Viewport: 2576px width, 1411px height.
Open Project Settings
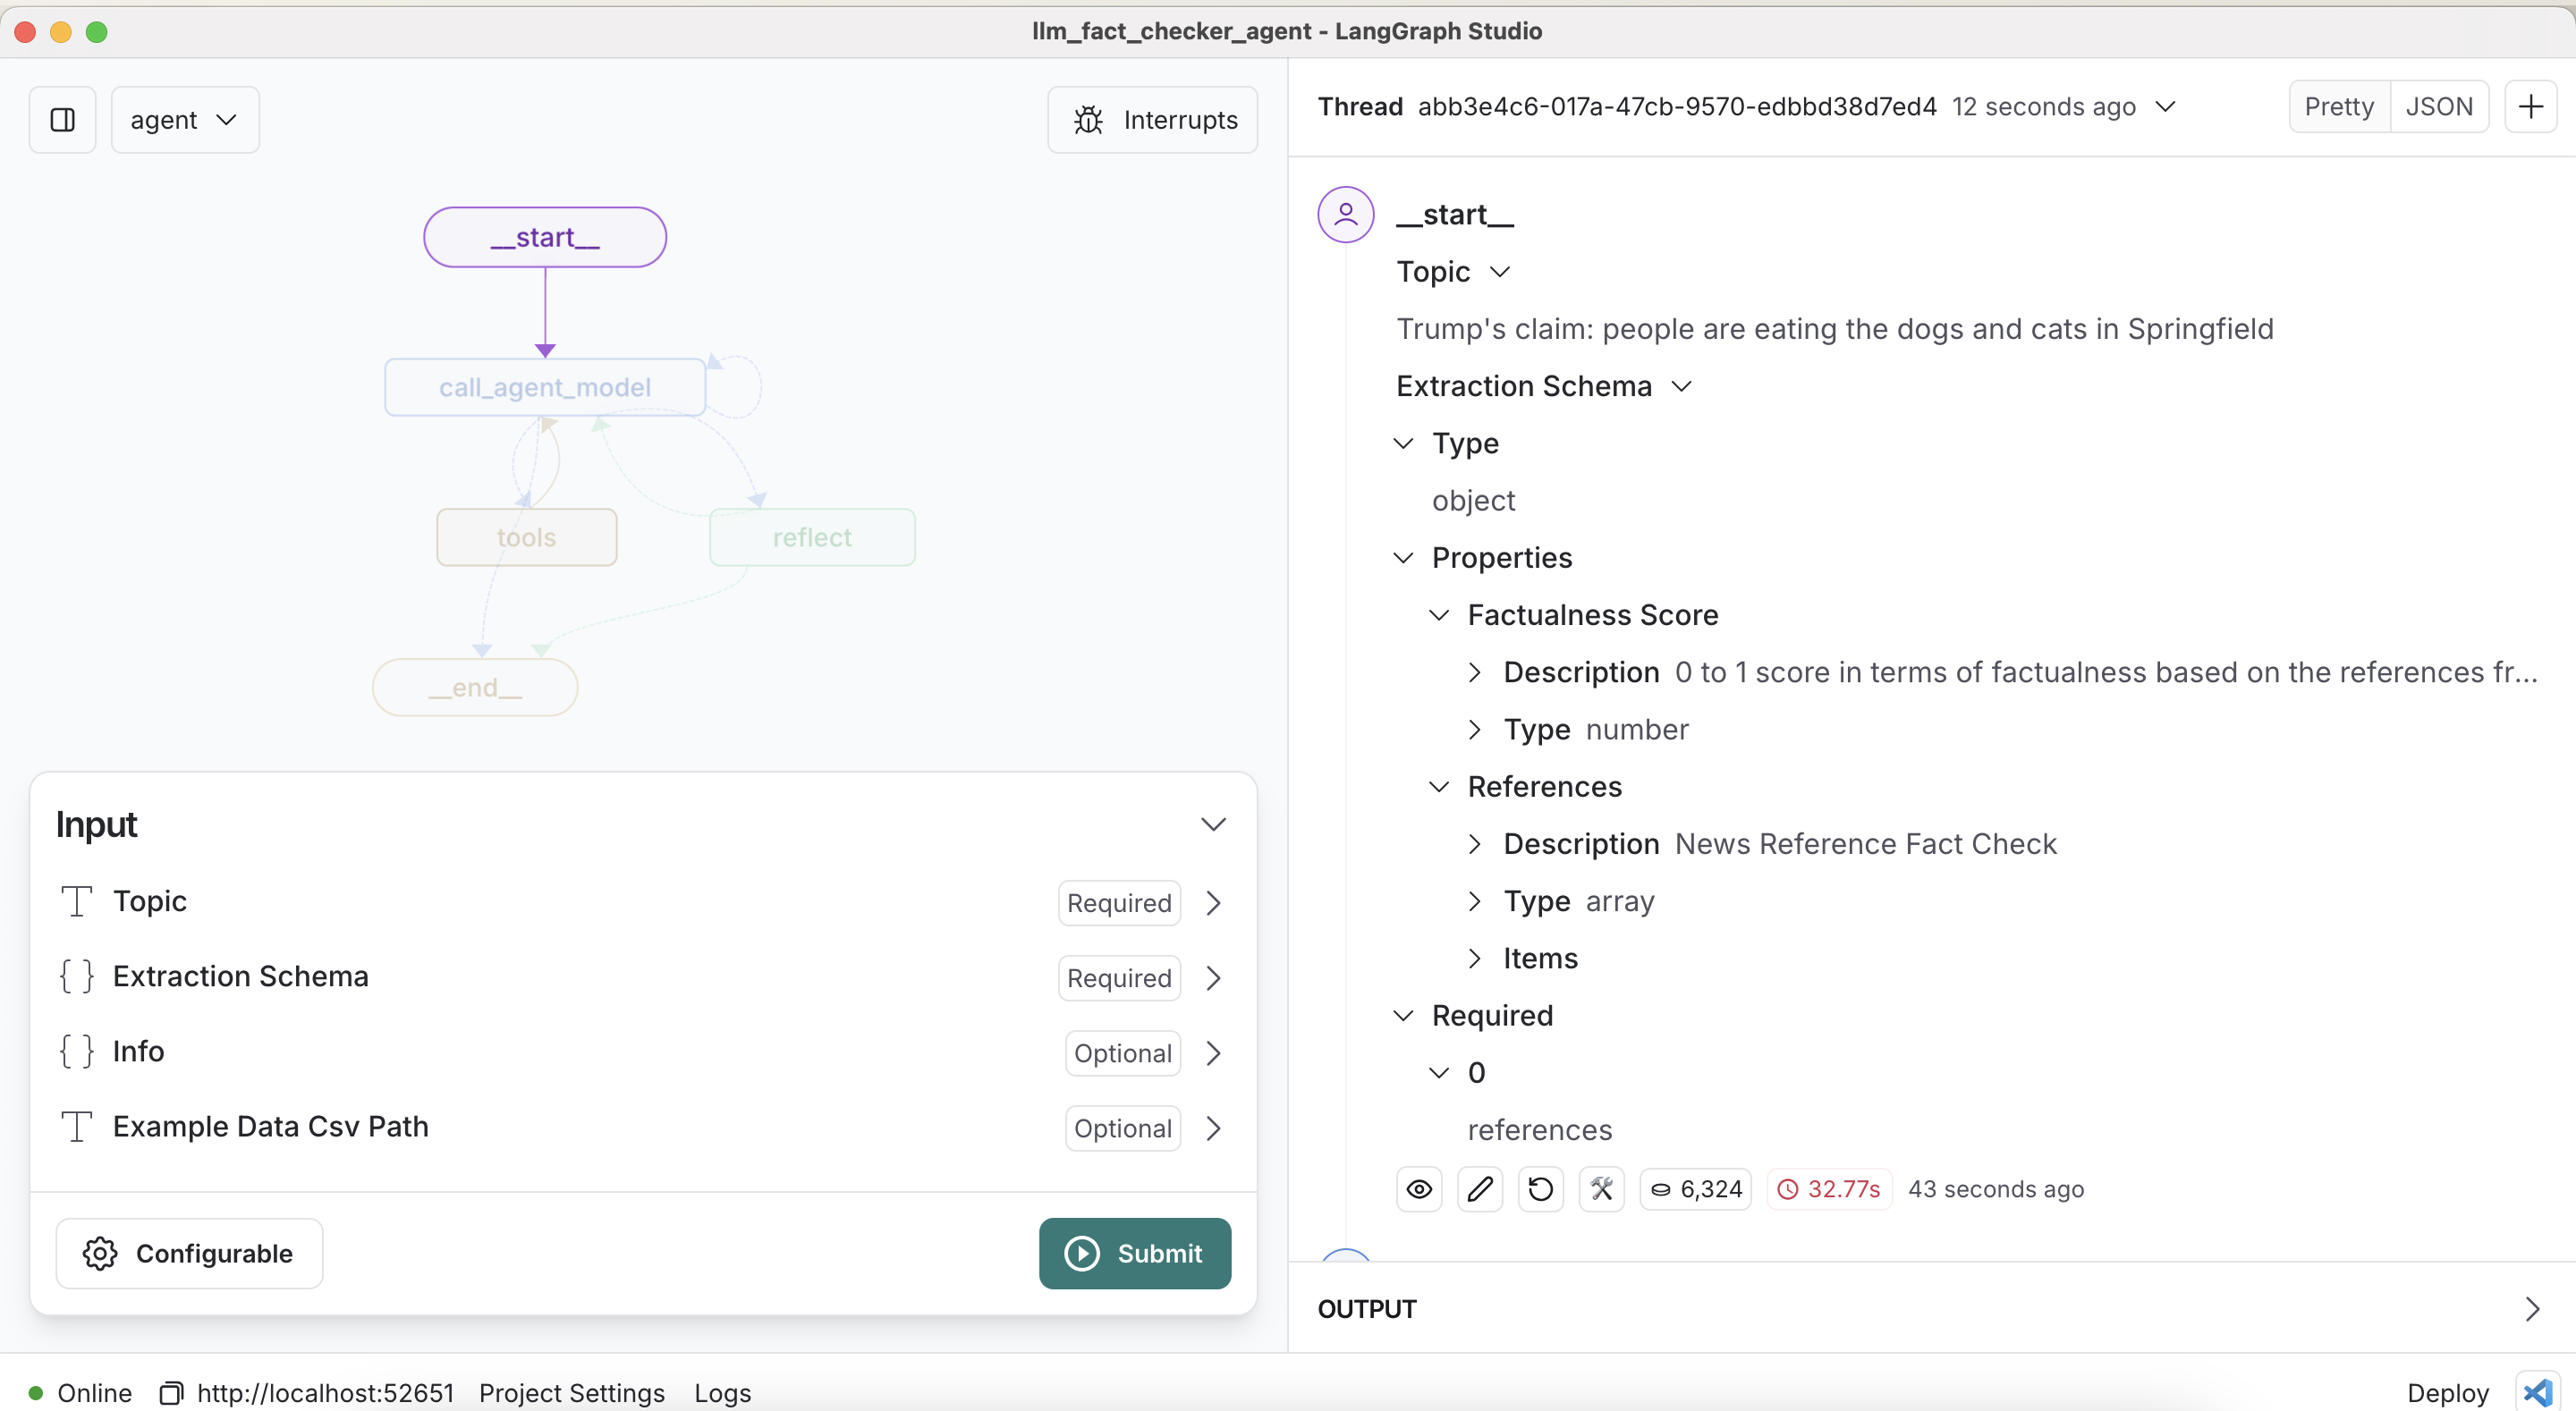571,1393
